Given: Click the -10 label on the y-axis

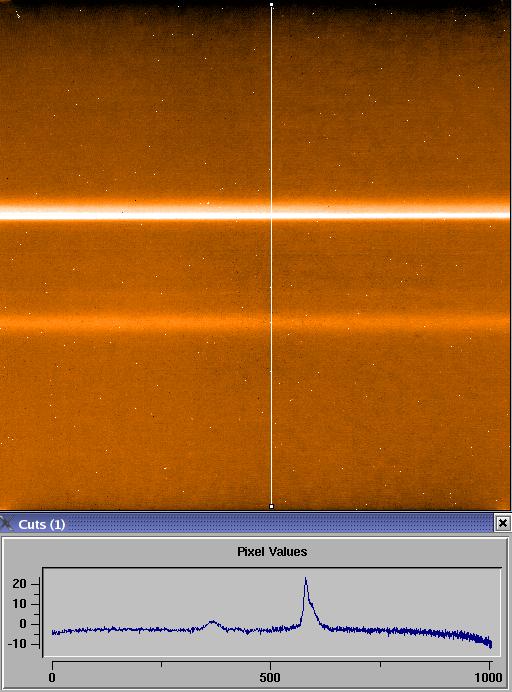Looking at the screenshot, I should pos(17,644).
